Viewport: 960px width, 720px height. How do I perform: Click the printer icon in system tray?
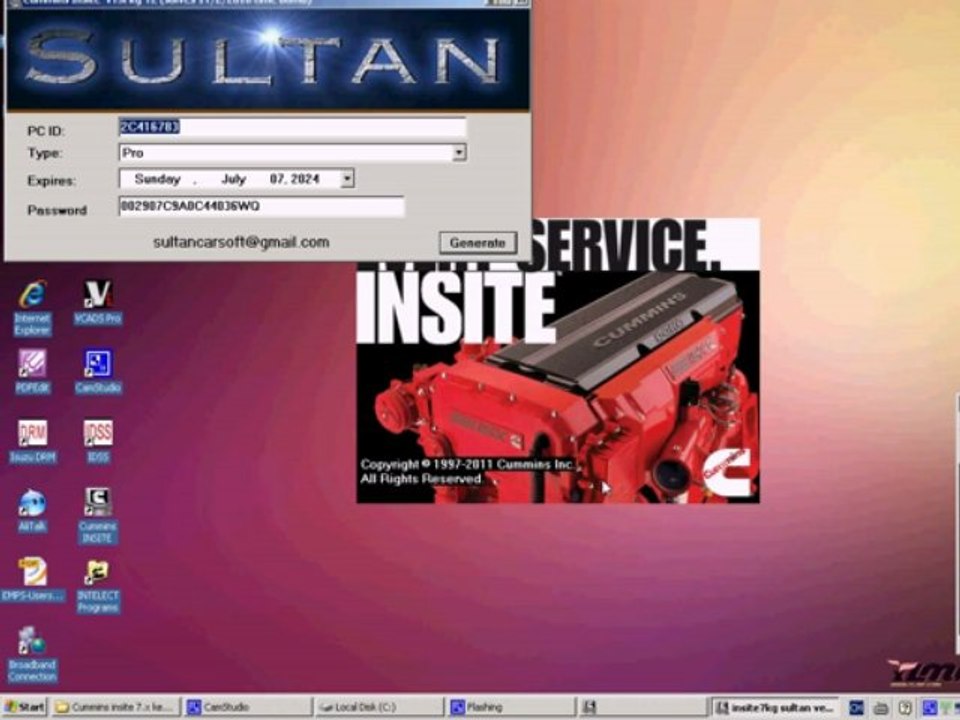pos(881,708)
